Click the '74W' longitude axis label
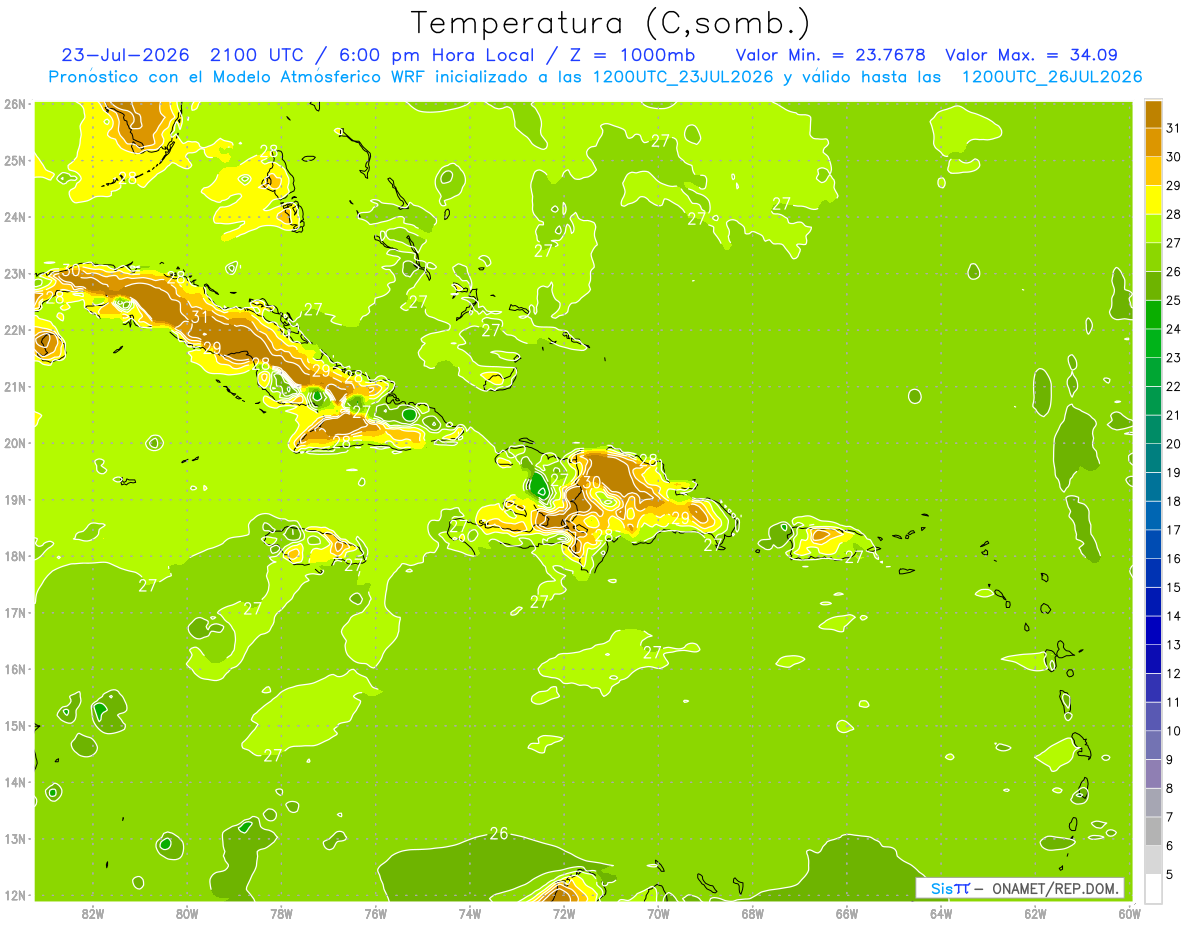This screenshot has width=1200, height=927. tap(469, 913)
